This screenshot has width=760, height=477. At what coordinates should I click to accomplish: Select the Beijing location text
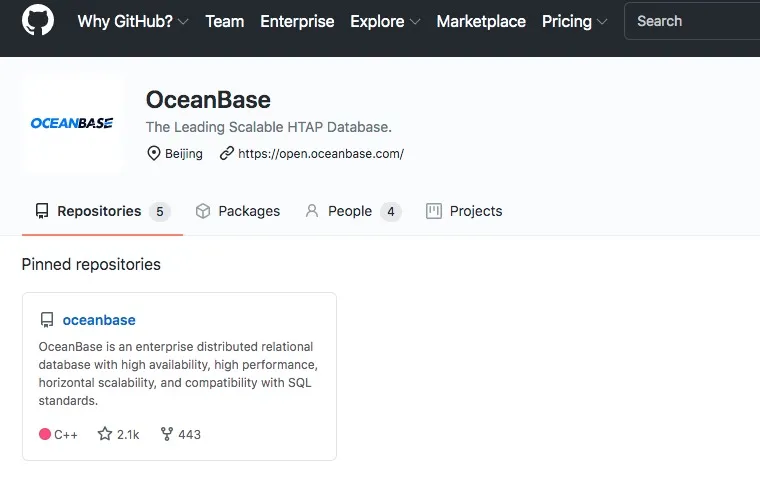[x=184, y=154]
